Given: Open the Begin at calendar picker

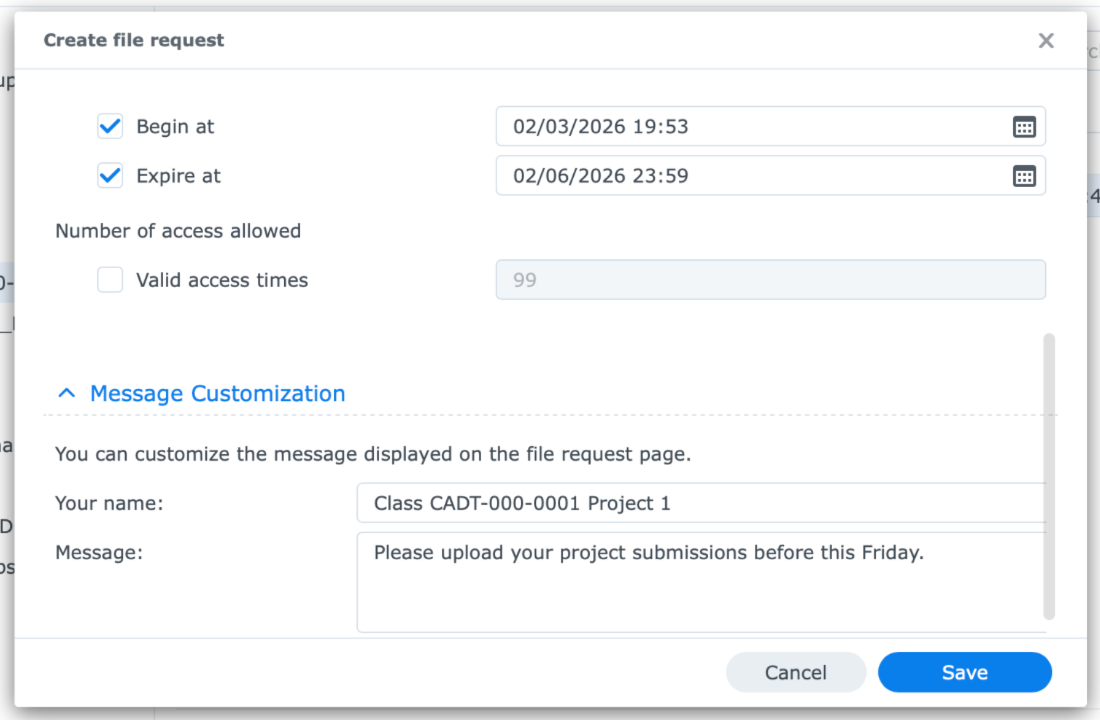Looking at the screenshot, I should coord(1024,127).
